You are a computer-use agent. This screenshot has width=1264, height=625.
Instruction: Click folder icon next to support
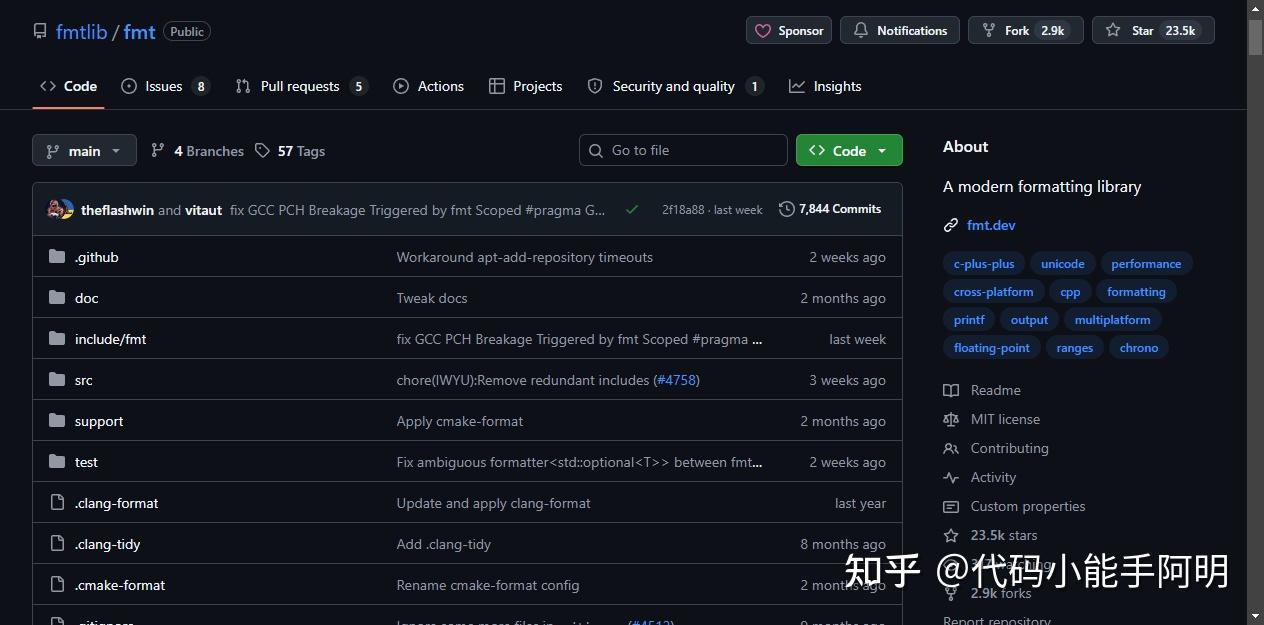(57, 421)
